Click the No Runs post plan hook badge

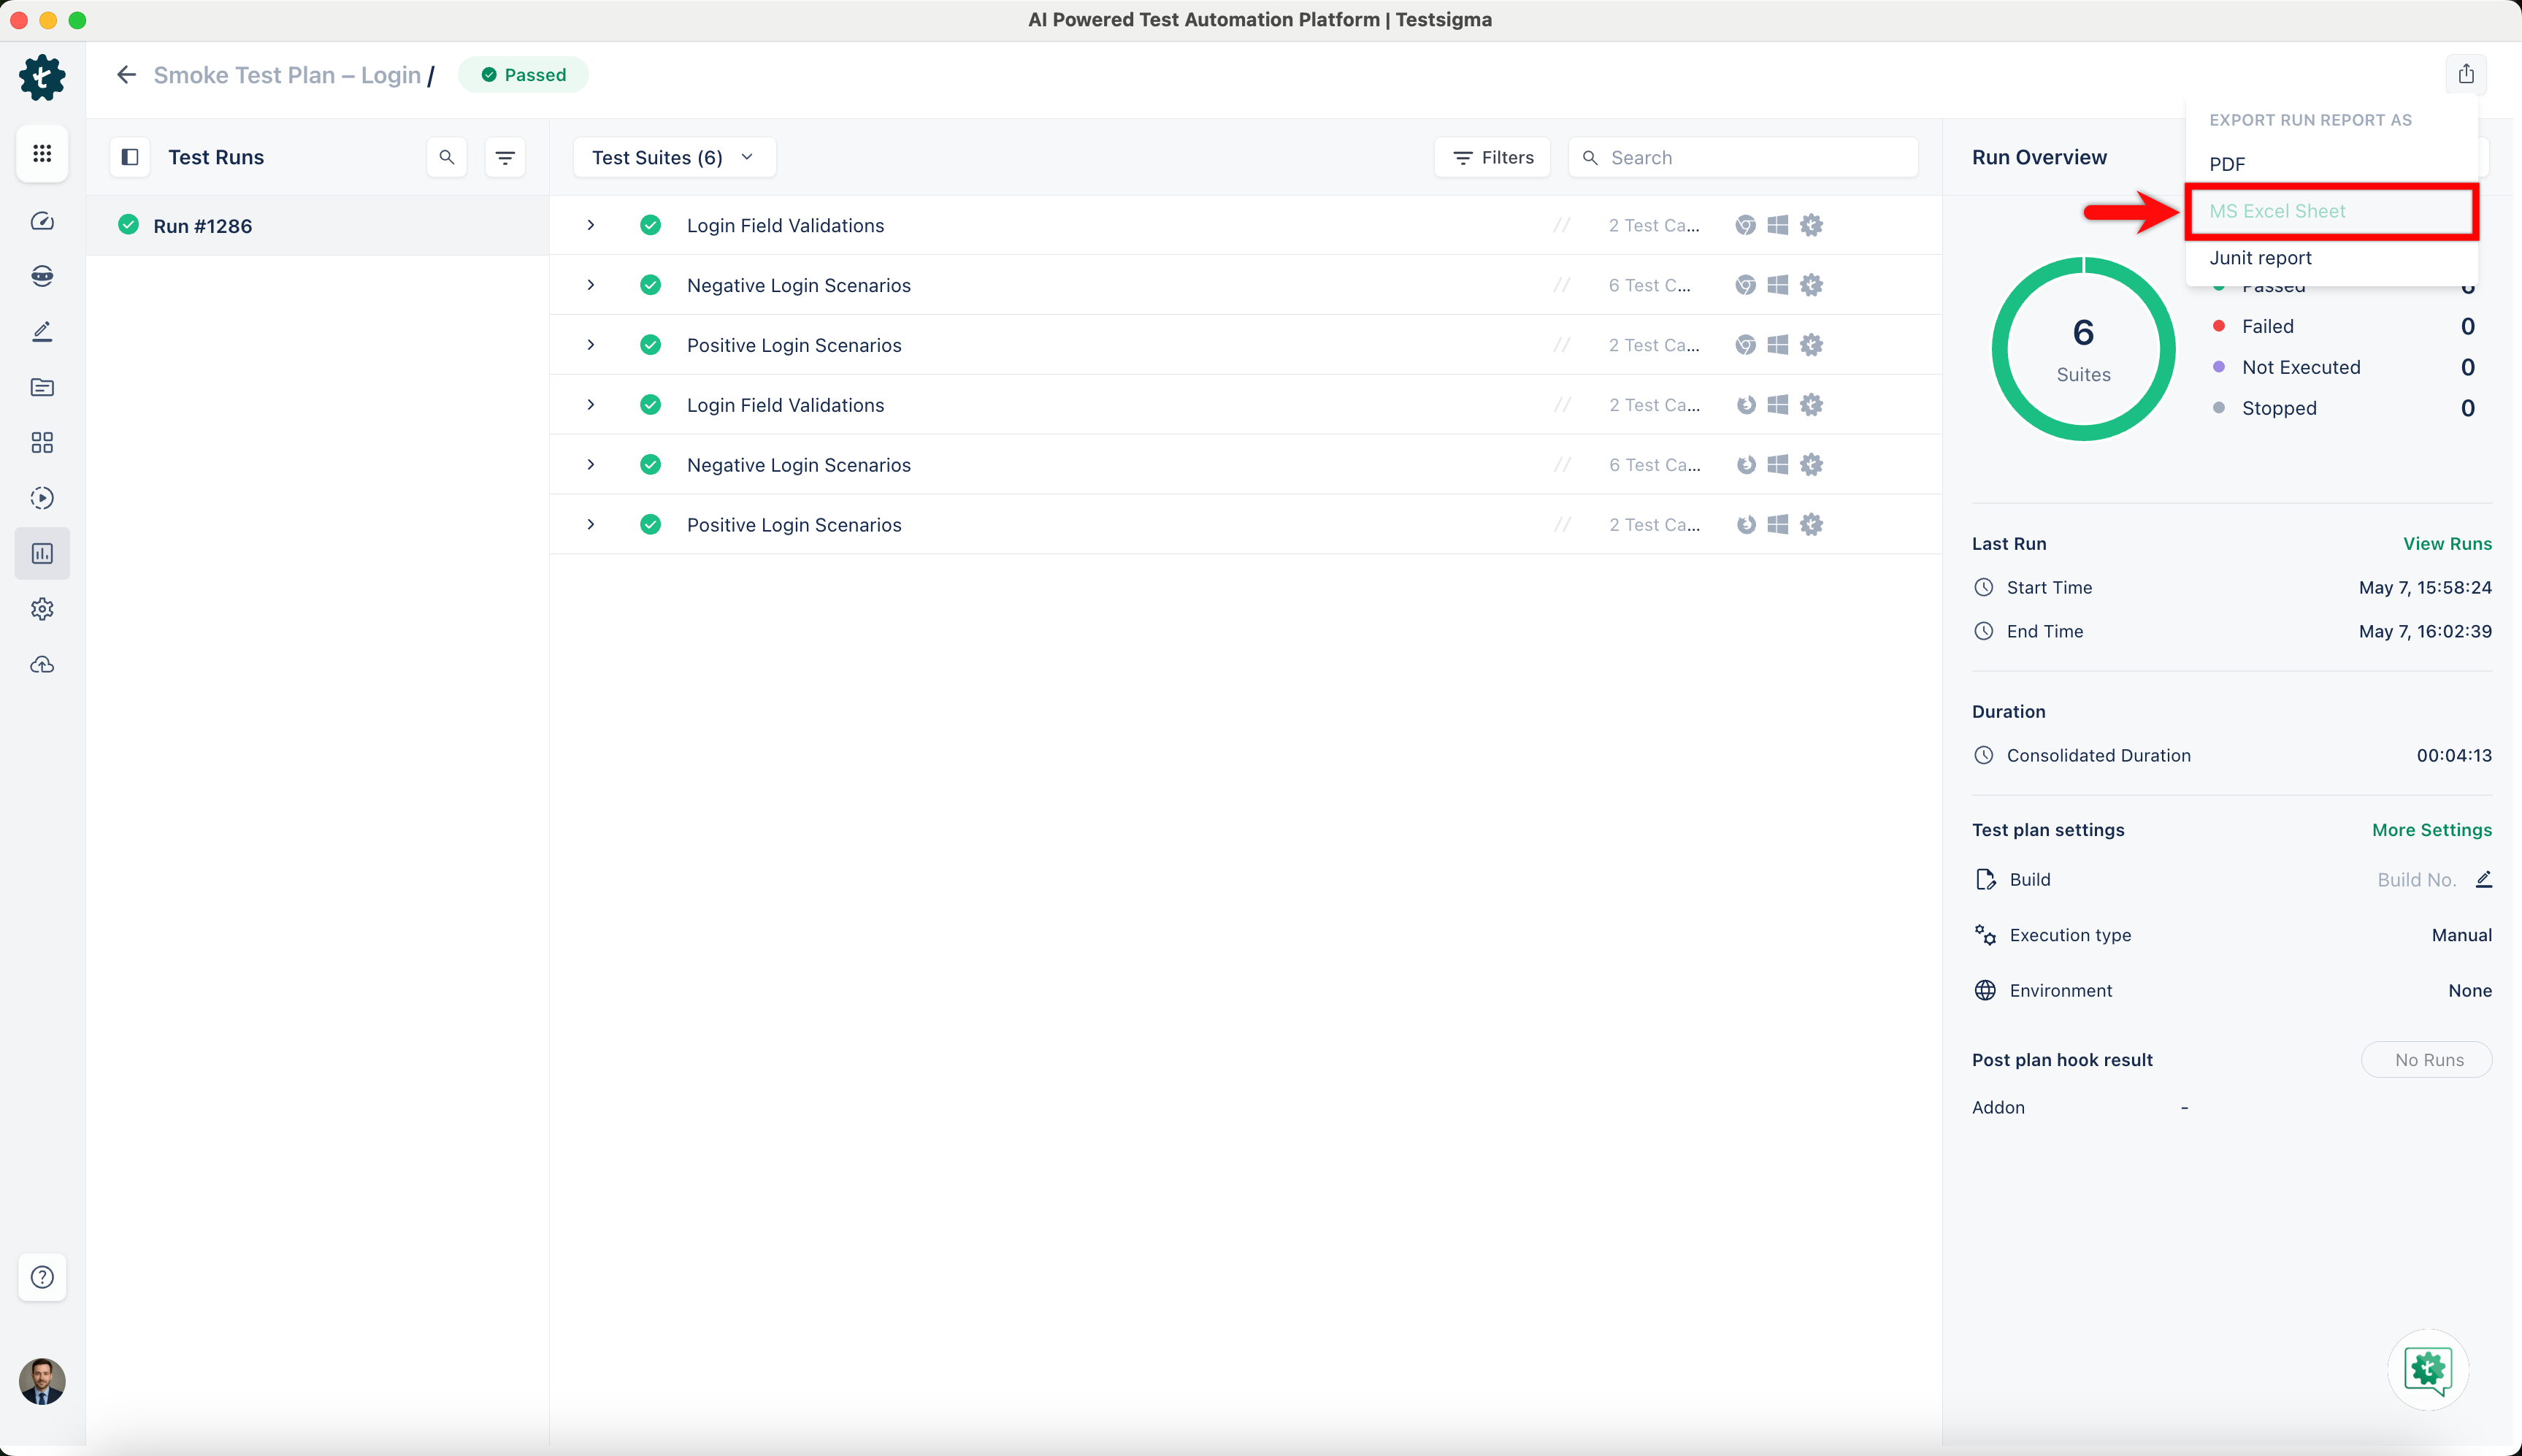click(2427, 1060)
